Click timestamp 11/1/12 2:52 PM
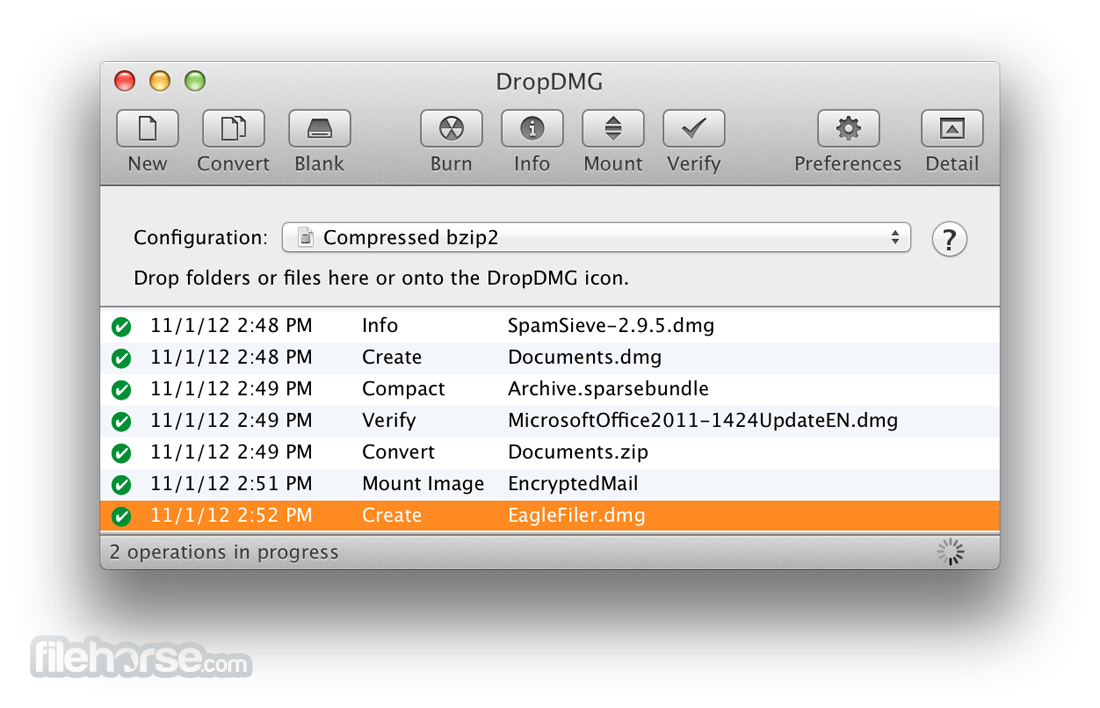This screenshot has width=1100, height=708. 231,515
